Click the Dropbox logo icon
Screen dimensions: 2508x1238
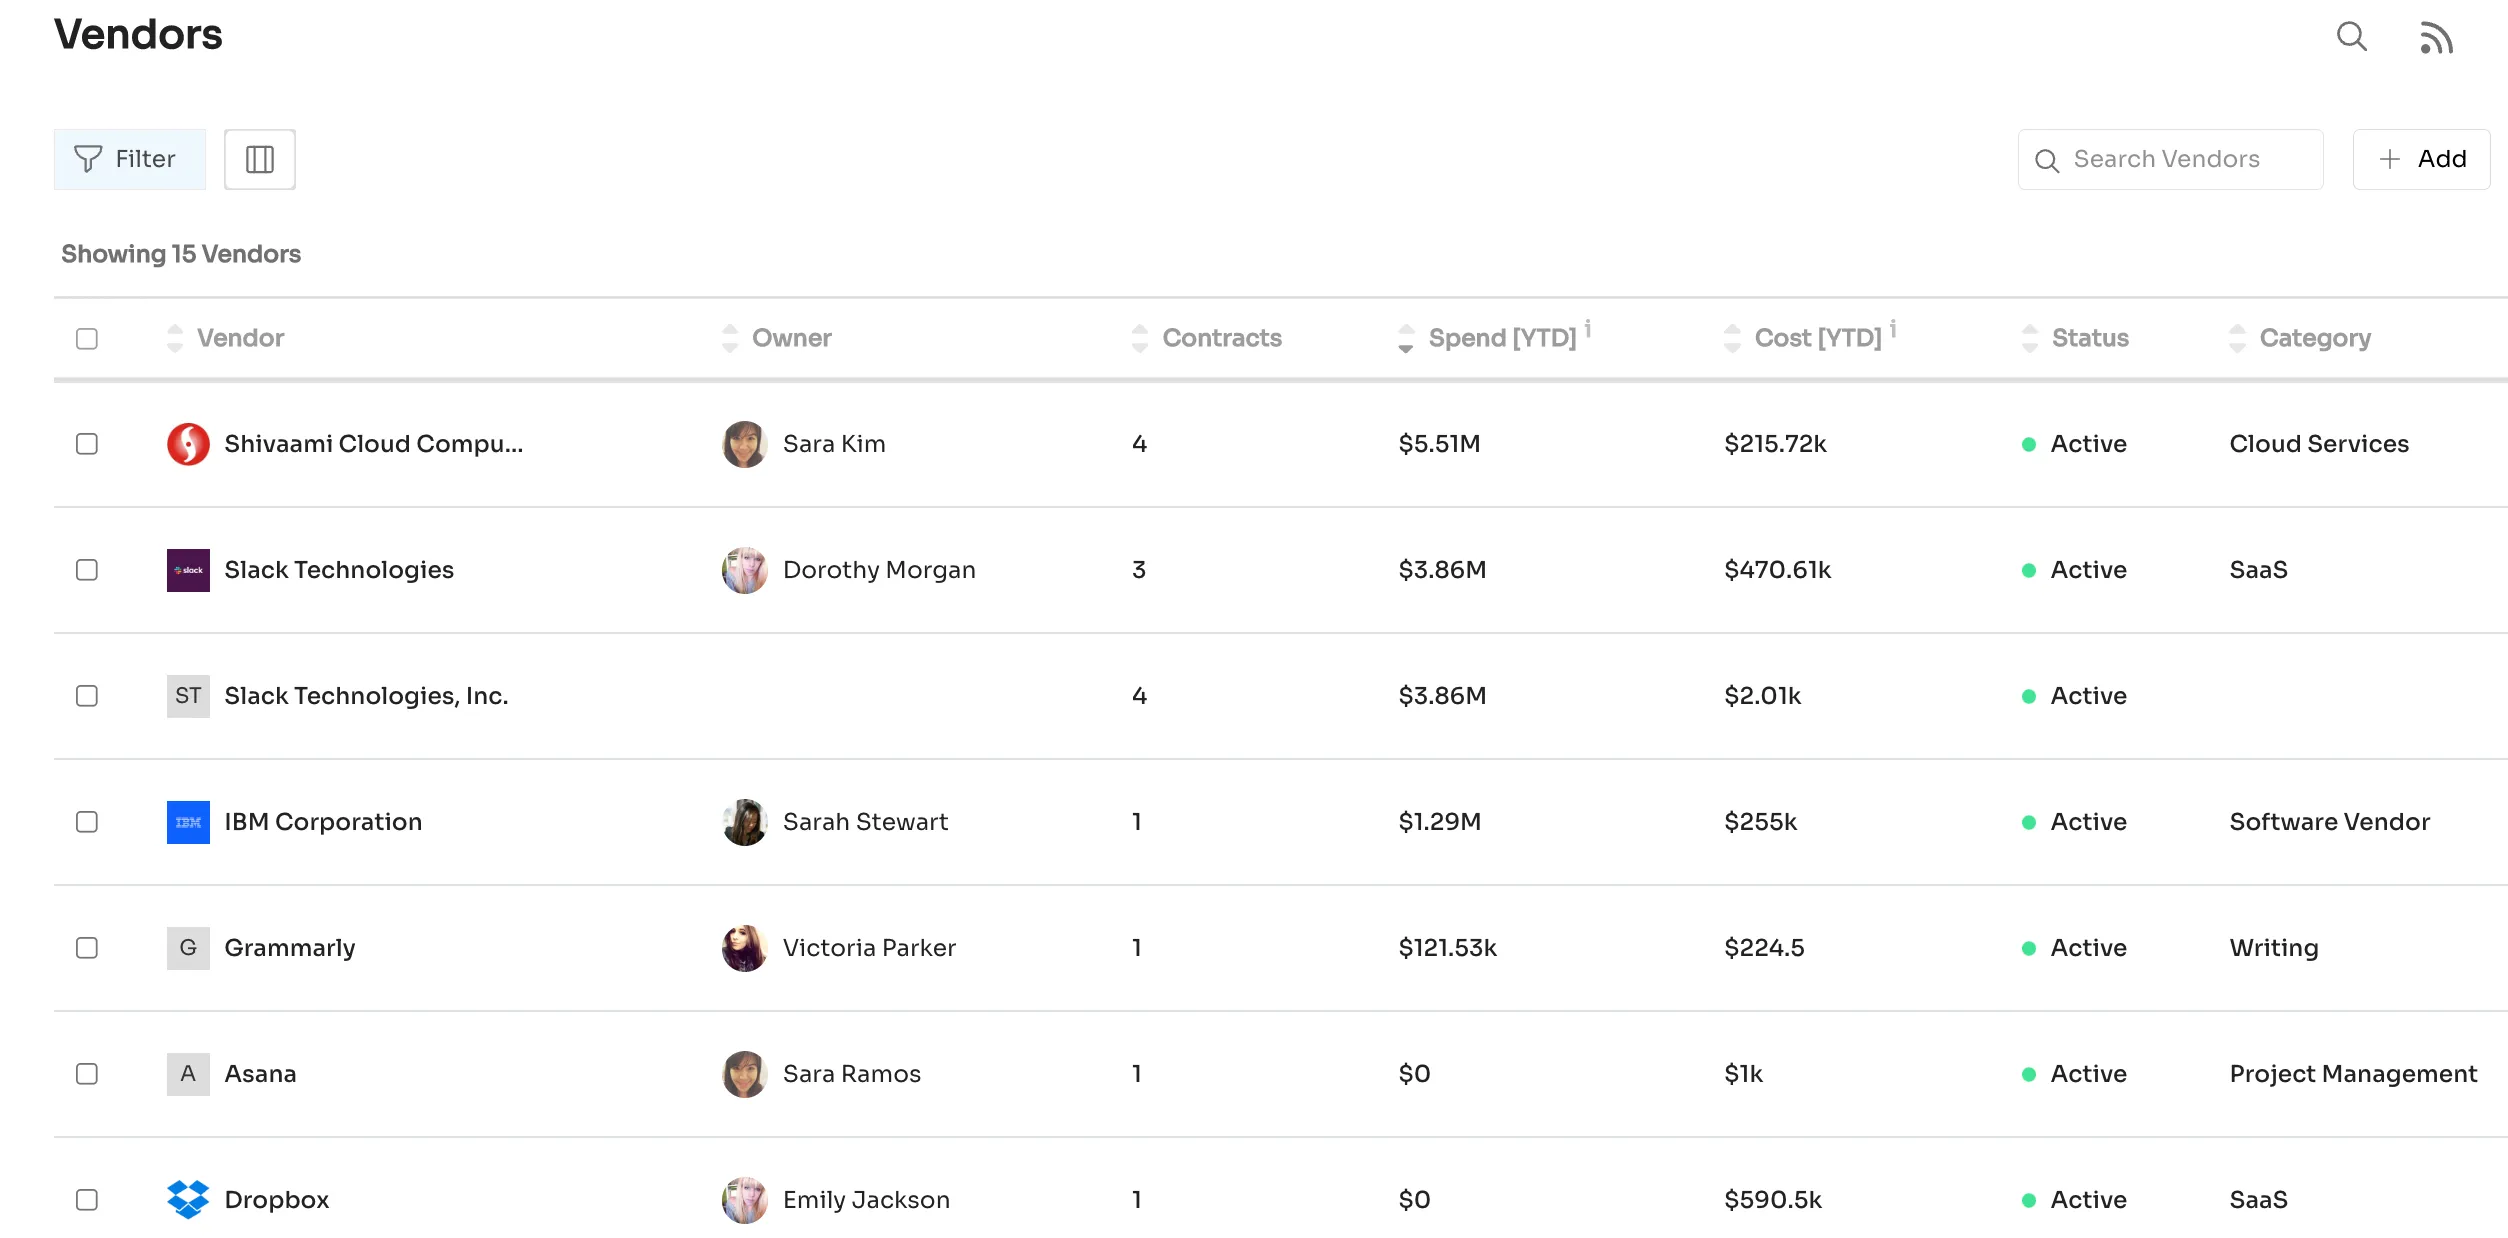point(188,1200)
